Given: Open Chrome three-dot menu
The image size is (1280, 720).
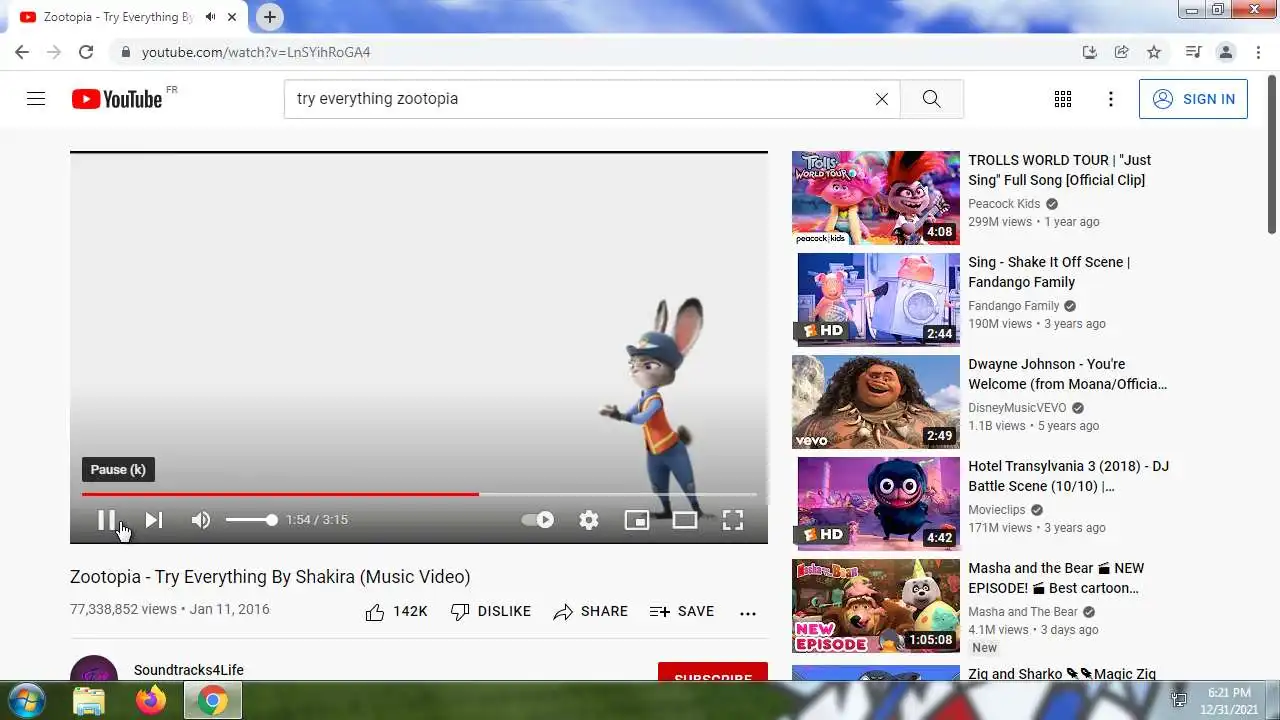Looking at the screenshot, I should [1257, 52].
